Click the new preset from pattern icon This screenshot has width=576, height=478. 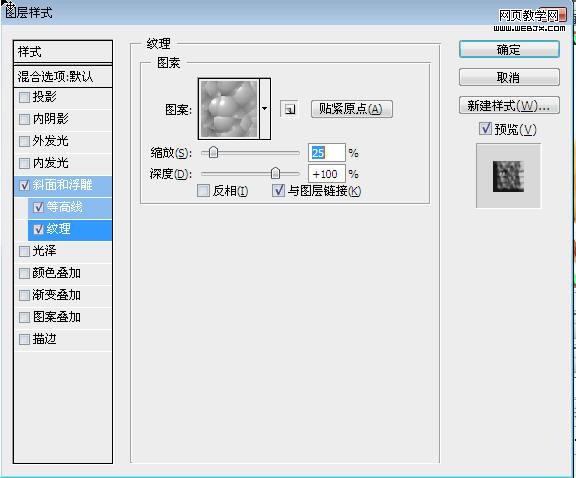(x=289, y=109)
